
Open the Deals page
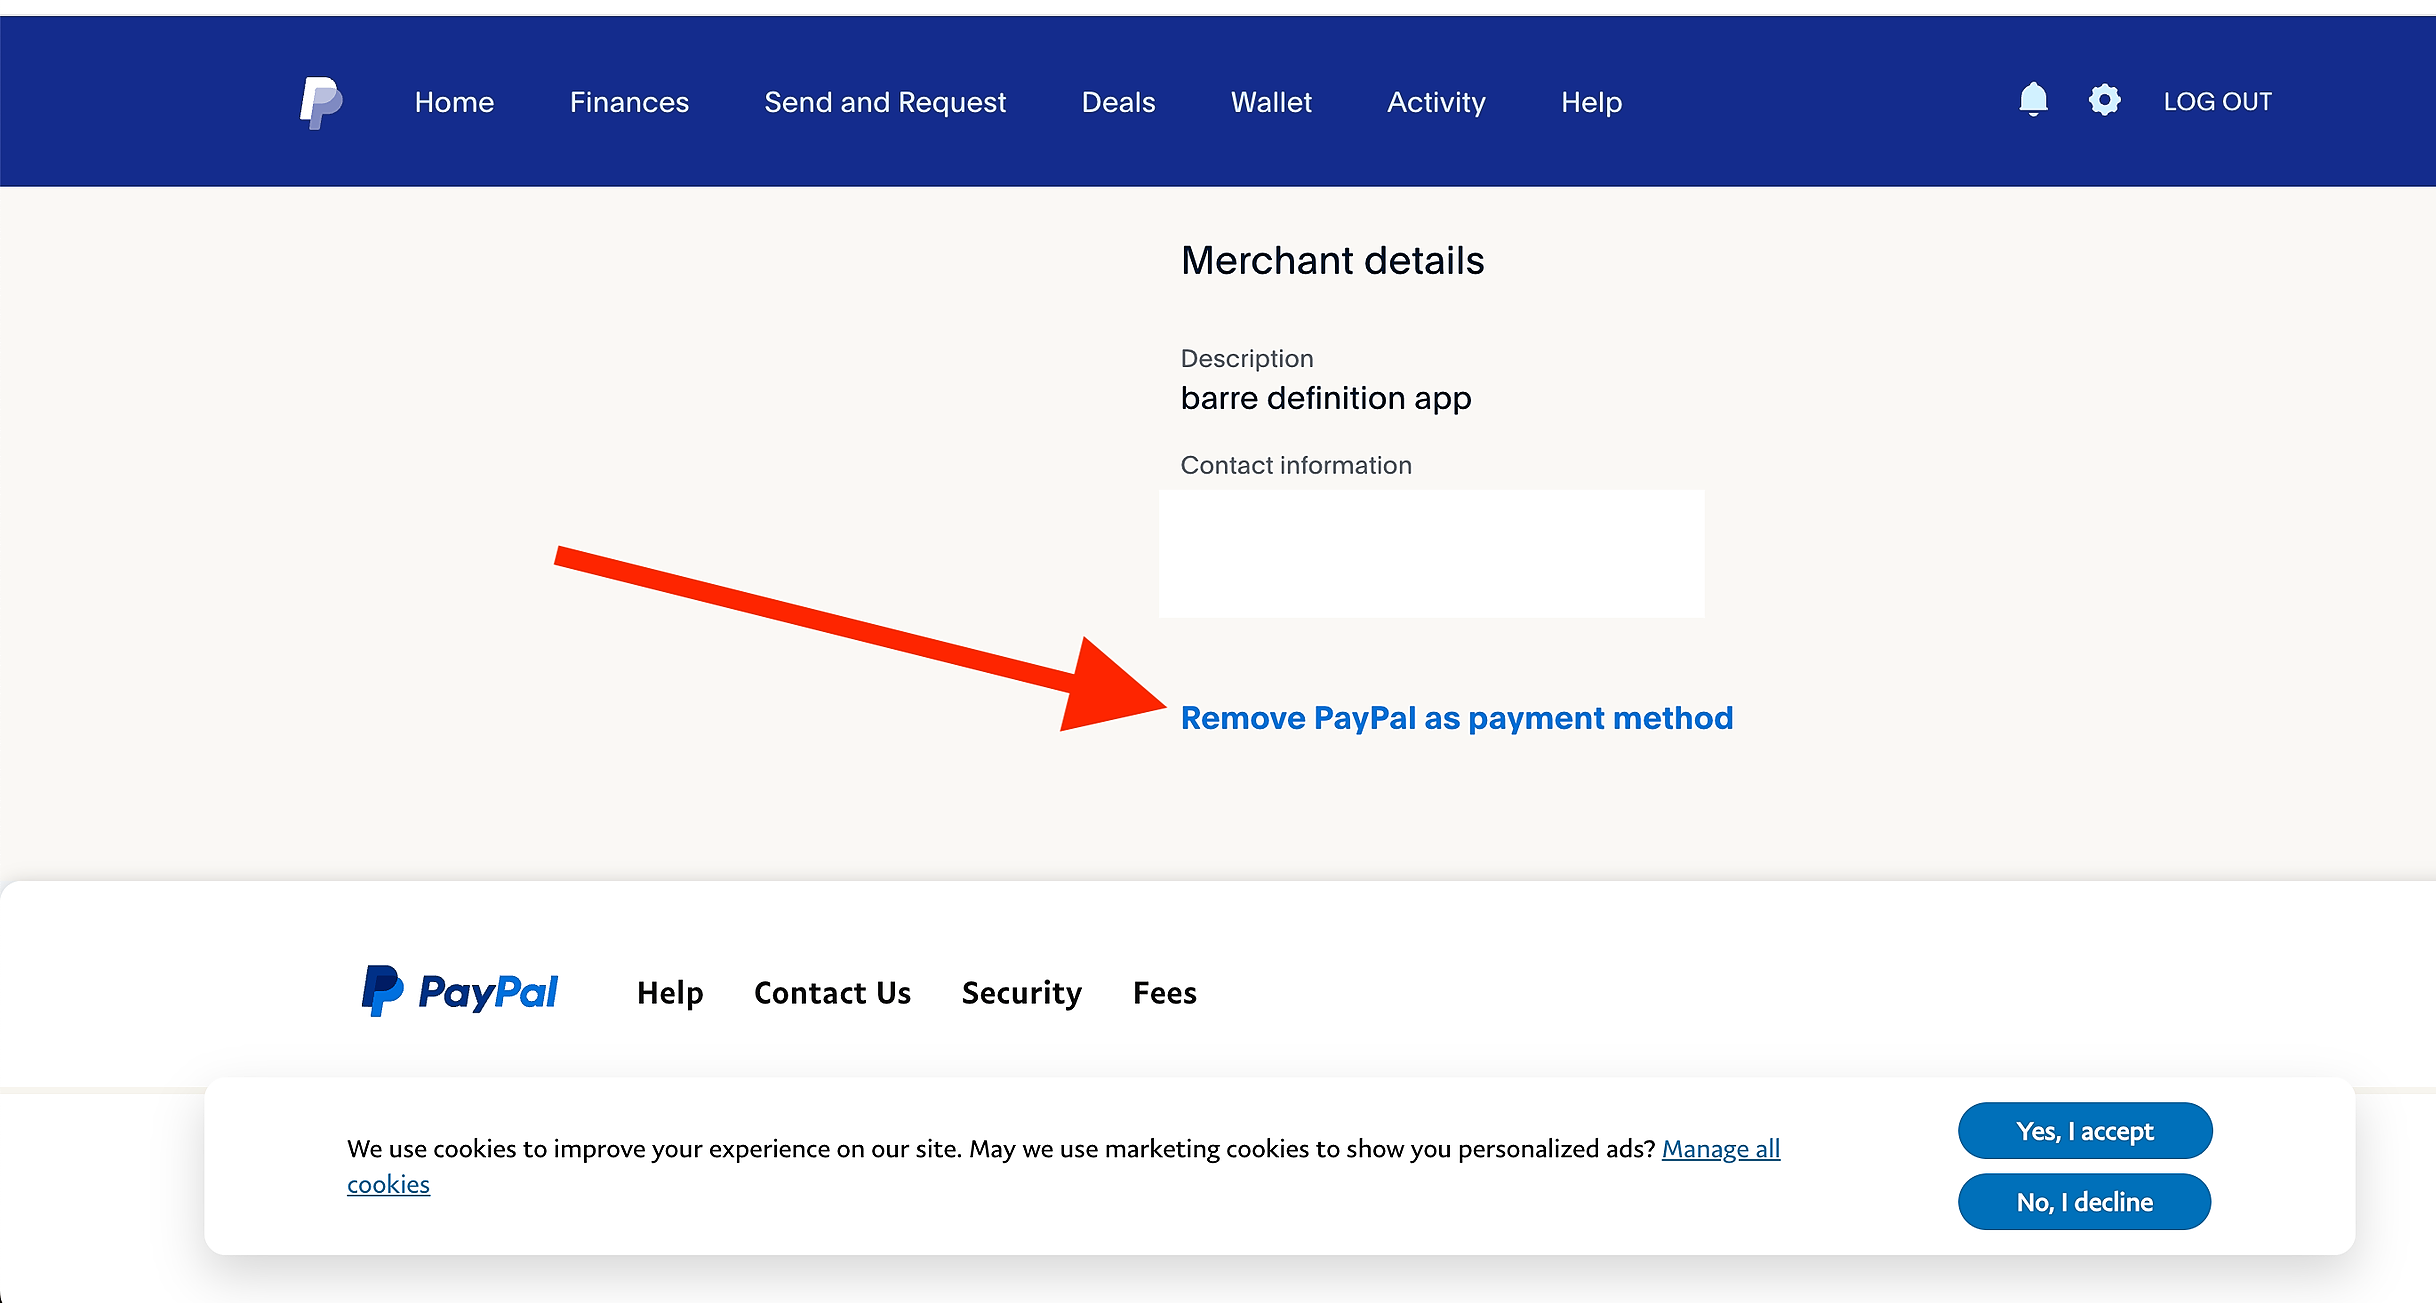1118,102
